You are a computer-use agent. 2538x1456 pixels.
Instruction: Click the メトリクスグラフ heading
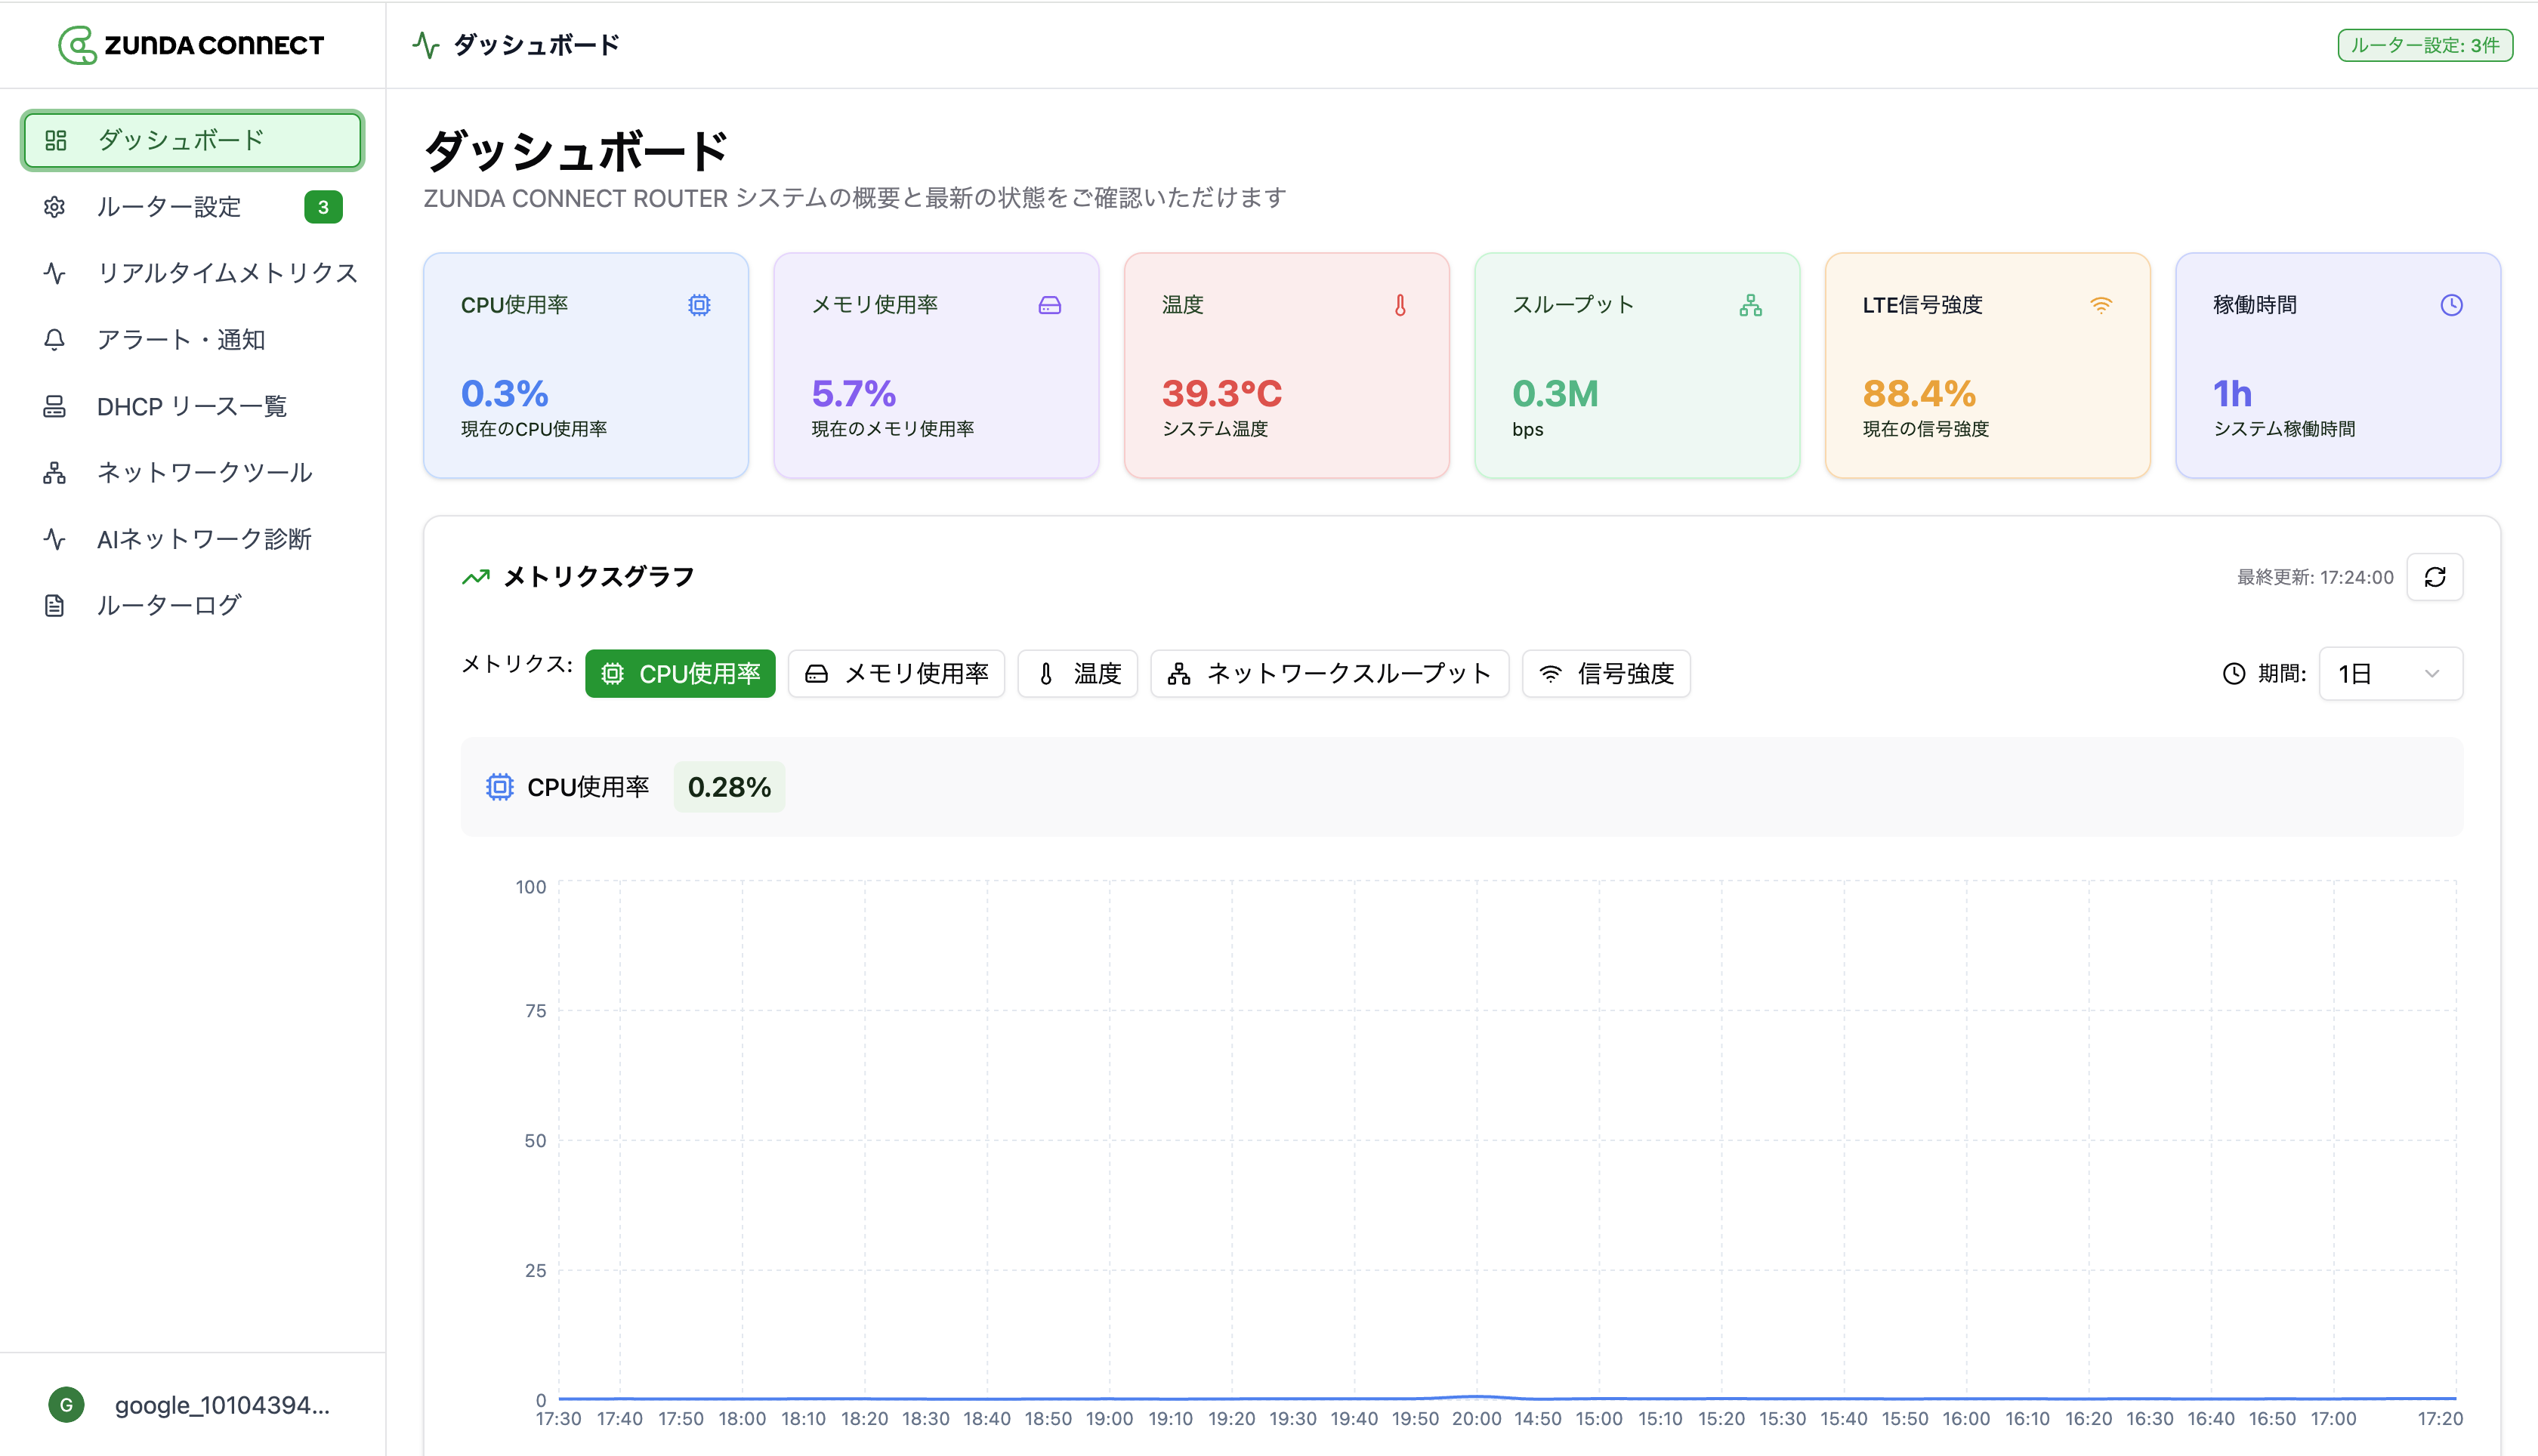599,577
